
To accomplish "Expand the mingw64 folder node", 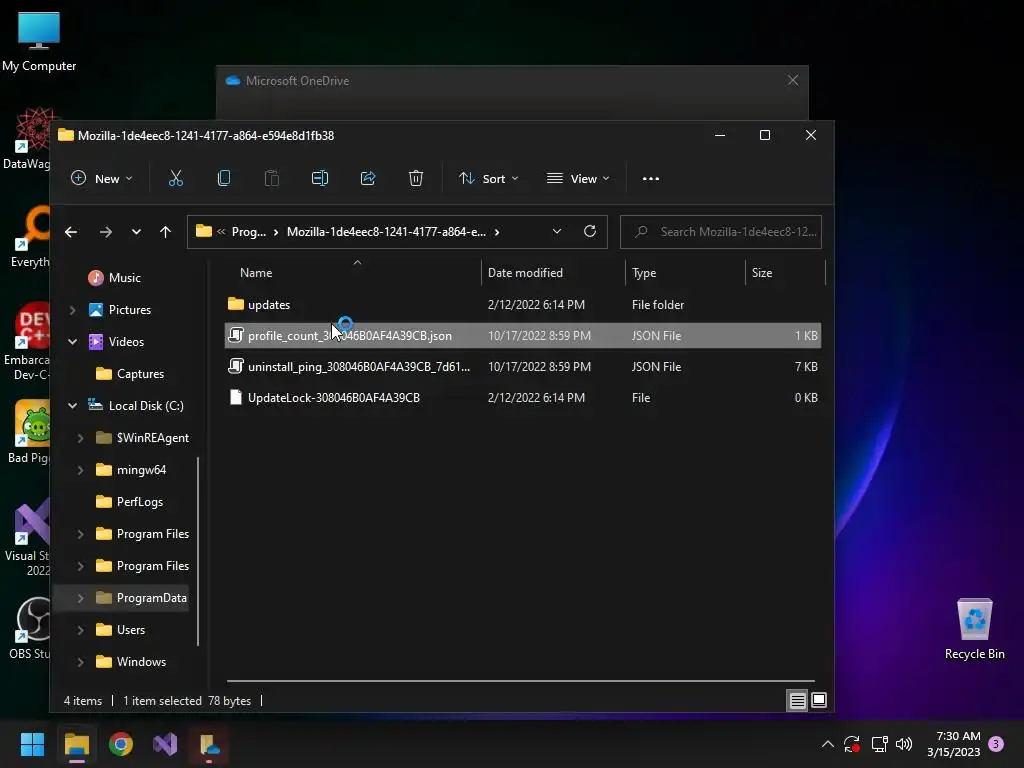I will 80,470.
